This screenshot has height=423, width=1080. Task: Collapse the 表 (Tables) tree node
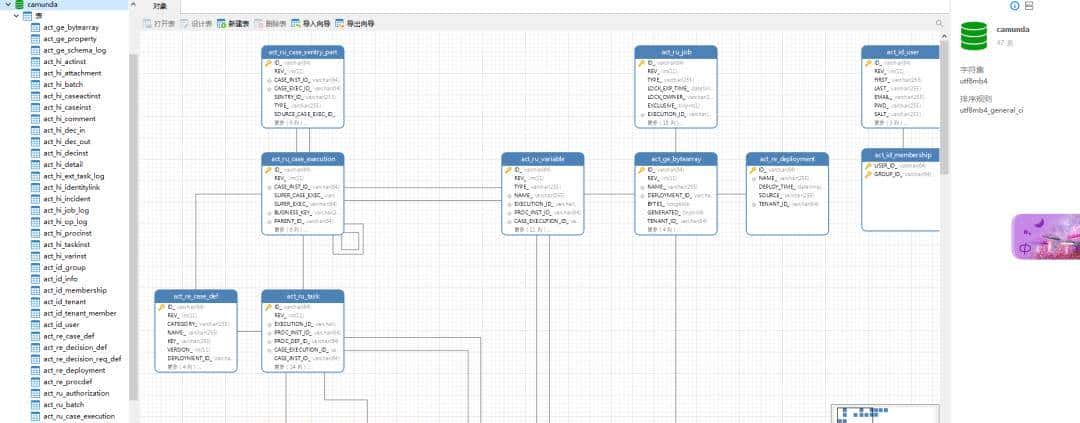[17, 16]
